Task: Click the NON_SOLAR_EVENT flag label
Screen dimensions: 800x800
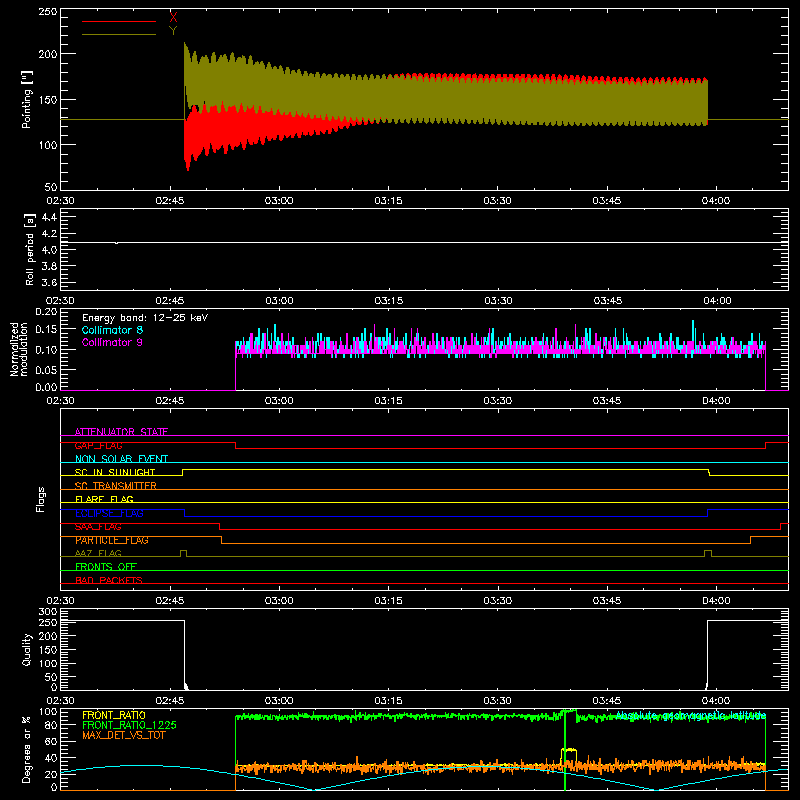Action: point(121,459)
